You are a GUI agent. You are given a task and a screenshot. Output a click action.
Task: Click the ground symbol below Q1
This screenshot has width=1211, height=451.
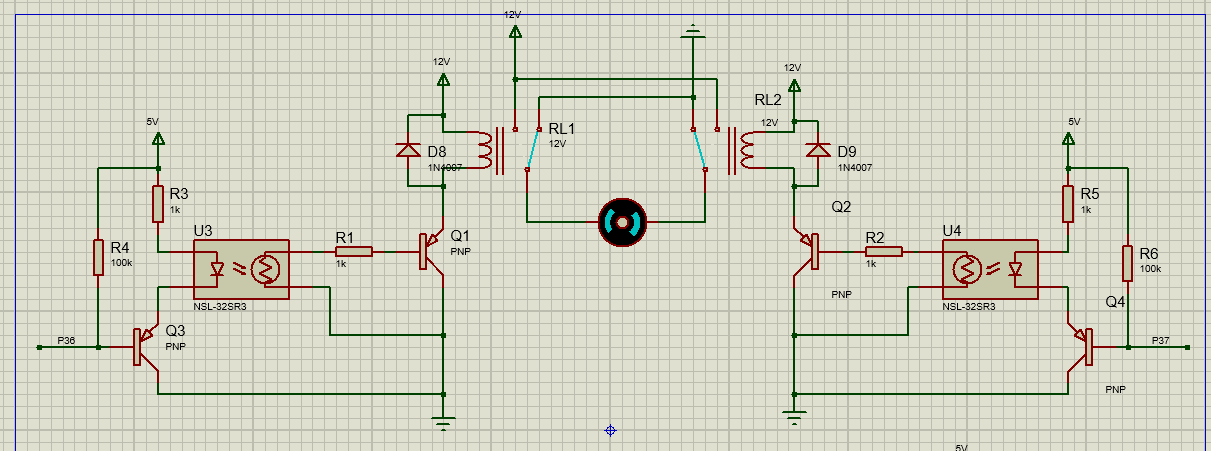point(443,421)
